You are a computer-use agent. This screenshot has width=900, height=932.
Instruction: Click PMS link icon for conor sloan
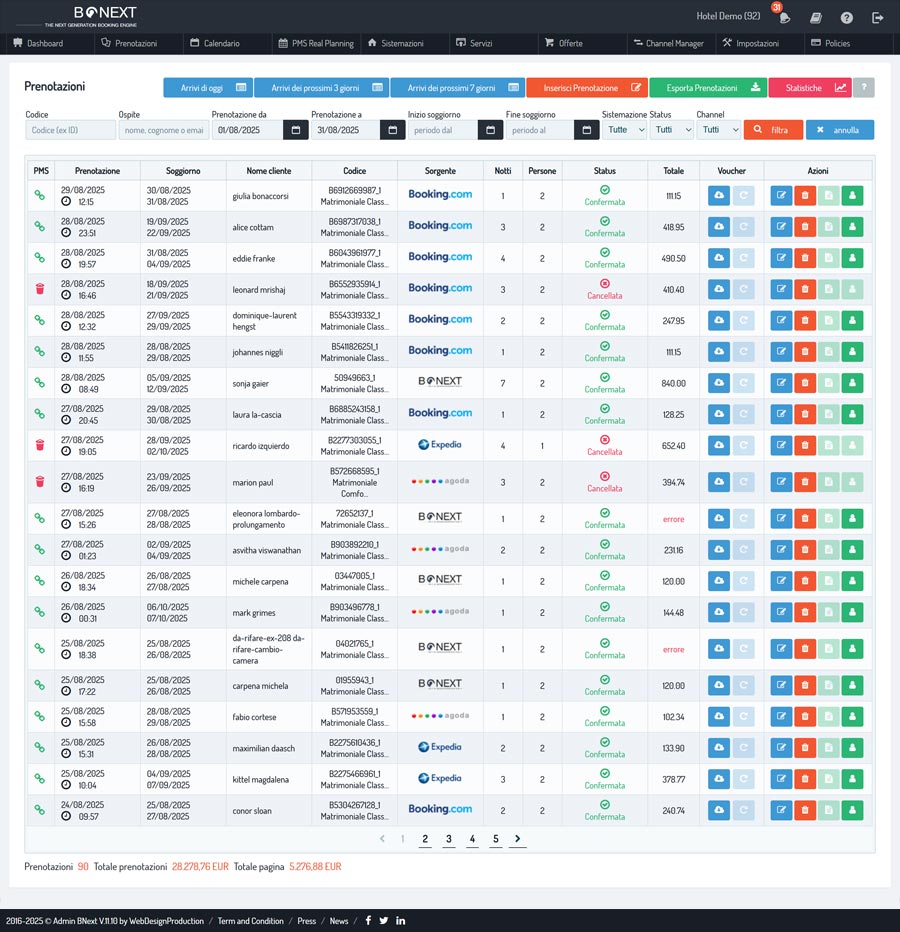(40, 810)
